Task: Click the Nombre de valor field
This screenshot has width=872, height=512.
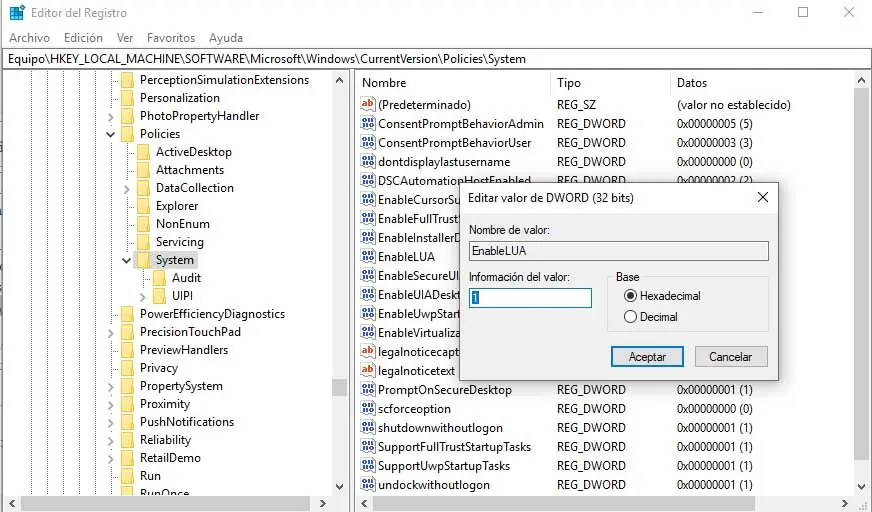Action: 619,251
